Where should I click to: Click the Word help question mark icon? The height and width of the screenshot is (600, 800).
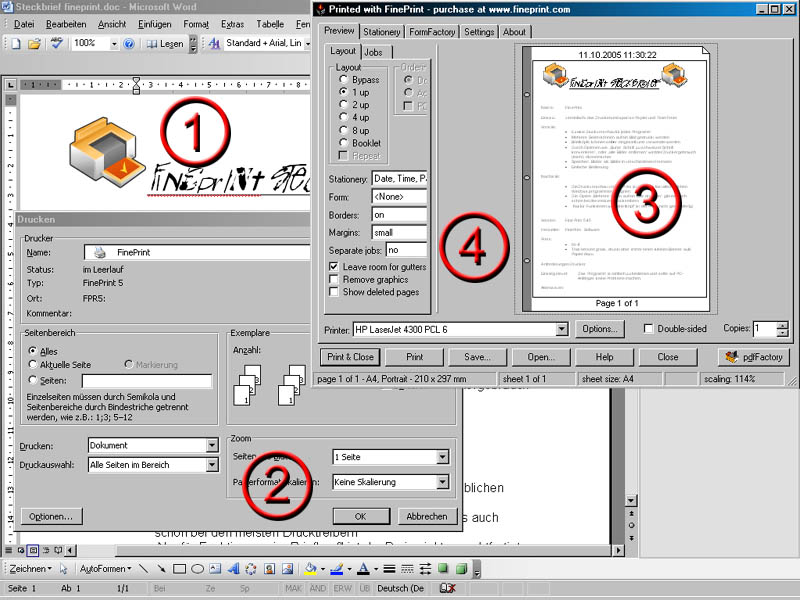128,44
